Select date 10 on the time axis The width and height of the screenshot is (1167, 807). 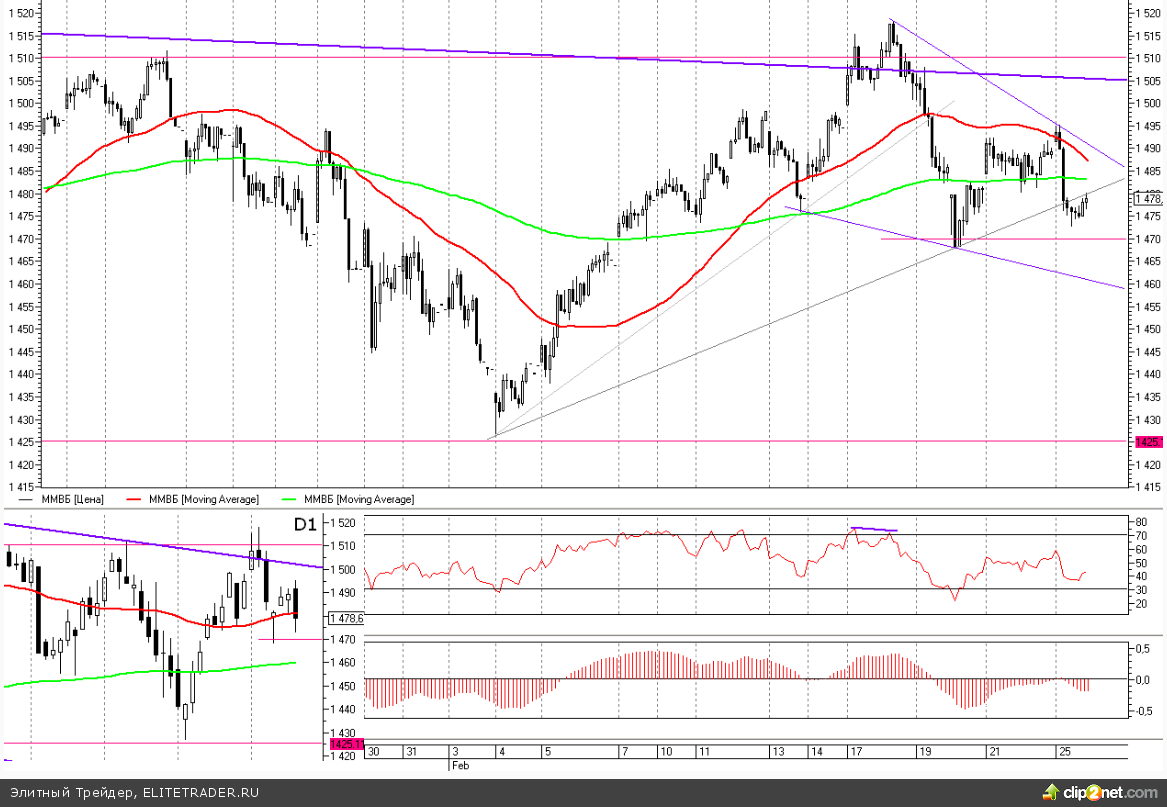tap(665, 751)
